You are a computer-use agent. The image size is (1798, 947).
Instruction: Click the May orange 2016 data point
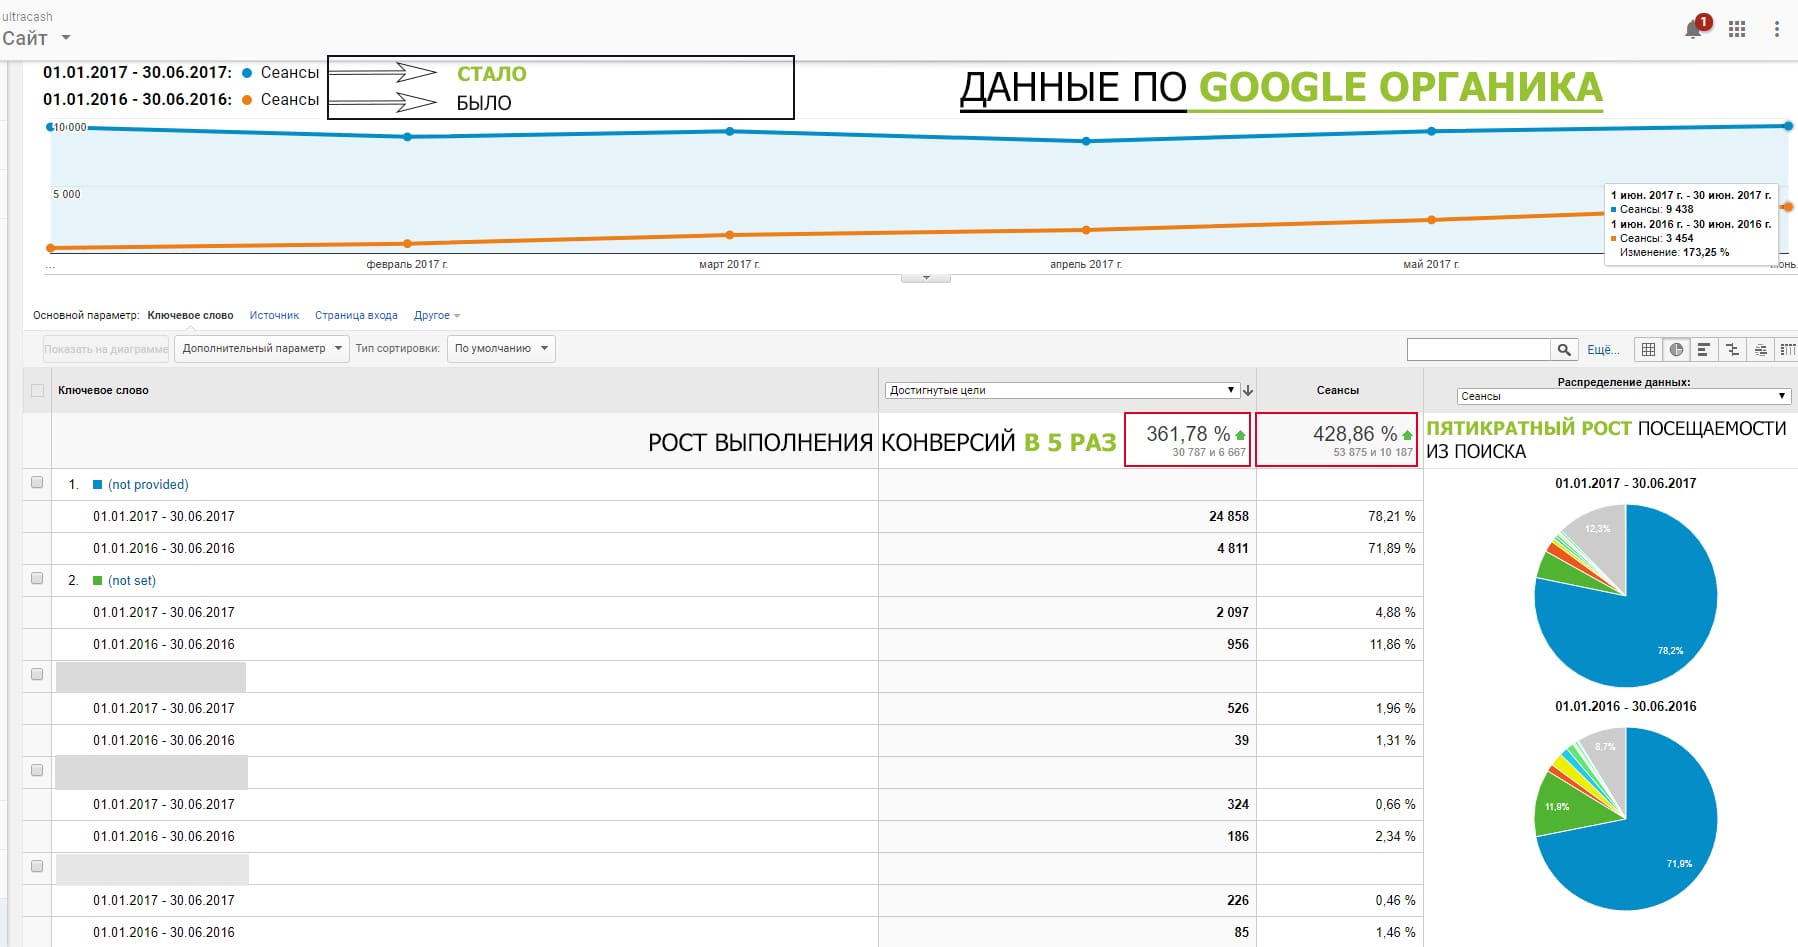pos(1432,220)
